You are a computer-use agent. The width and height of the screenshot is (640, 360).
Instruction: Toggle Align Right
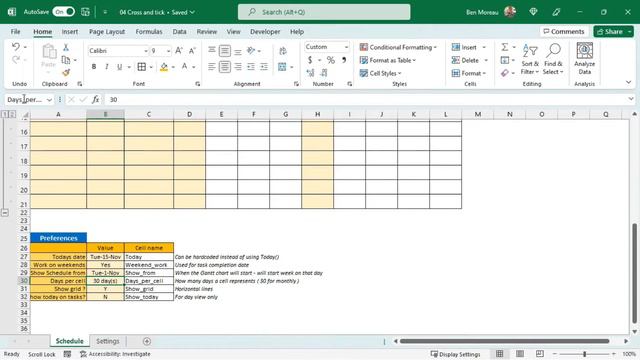click(238, 67)
